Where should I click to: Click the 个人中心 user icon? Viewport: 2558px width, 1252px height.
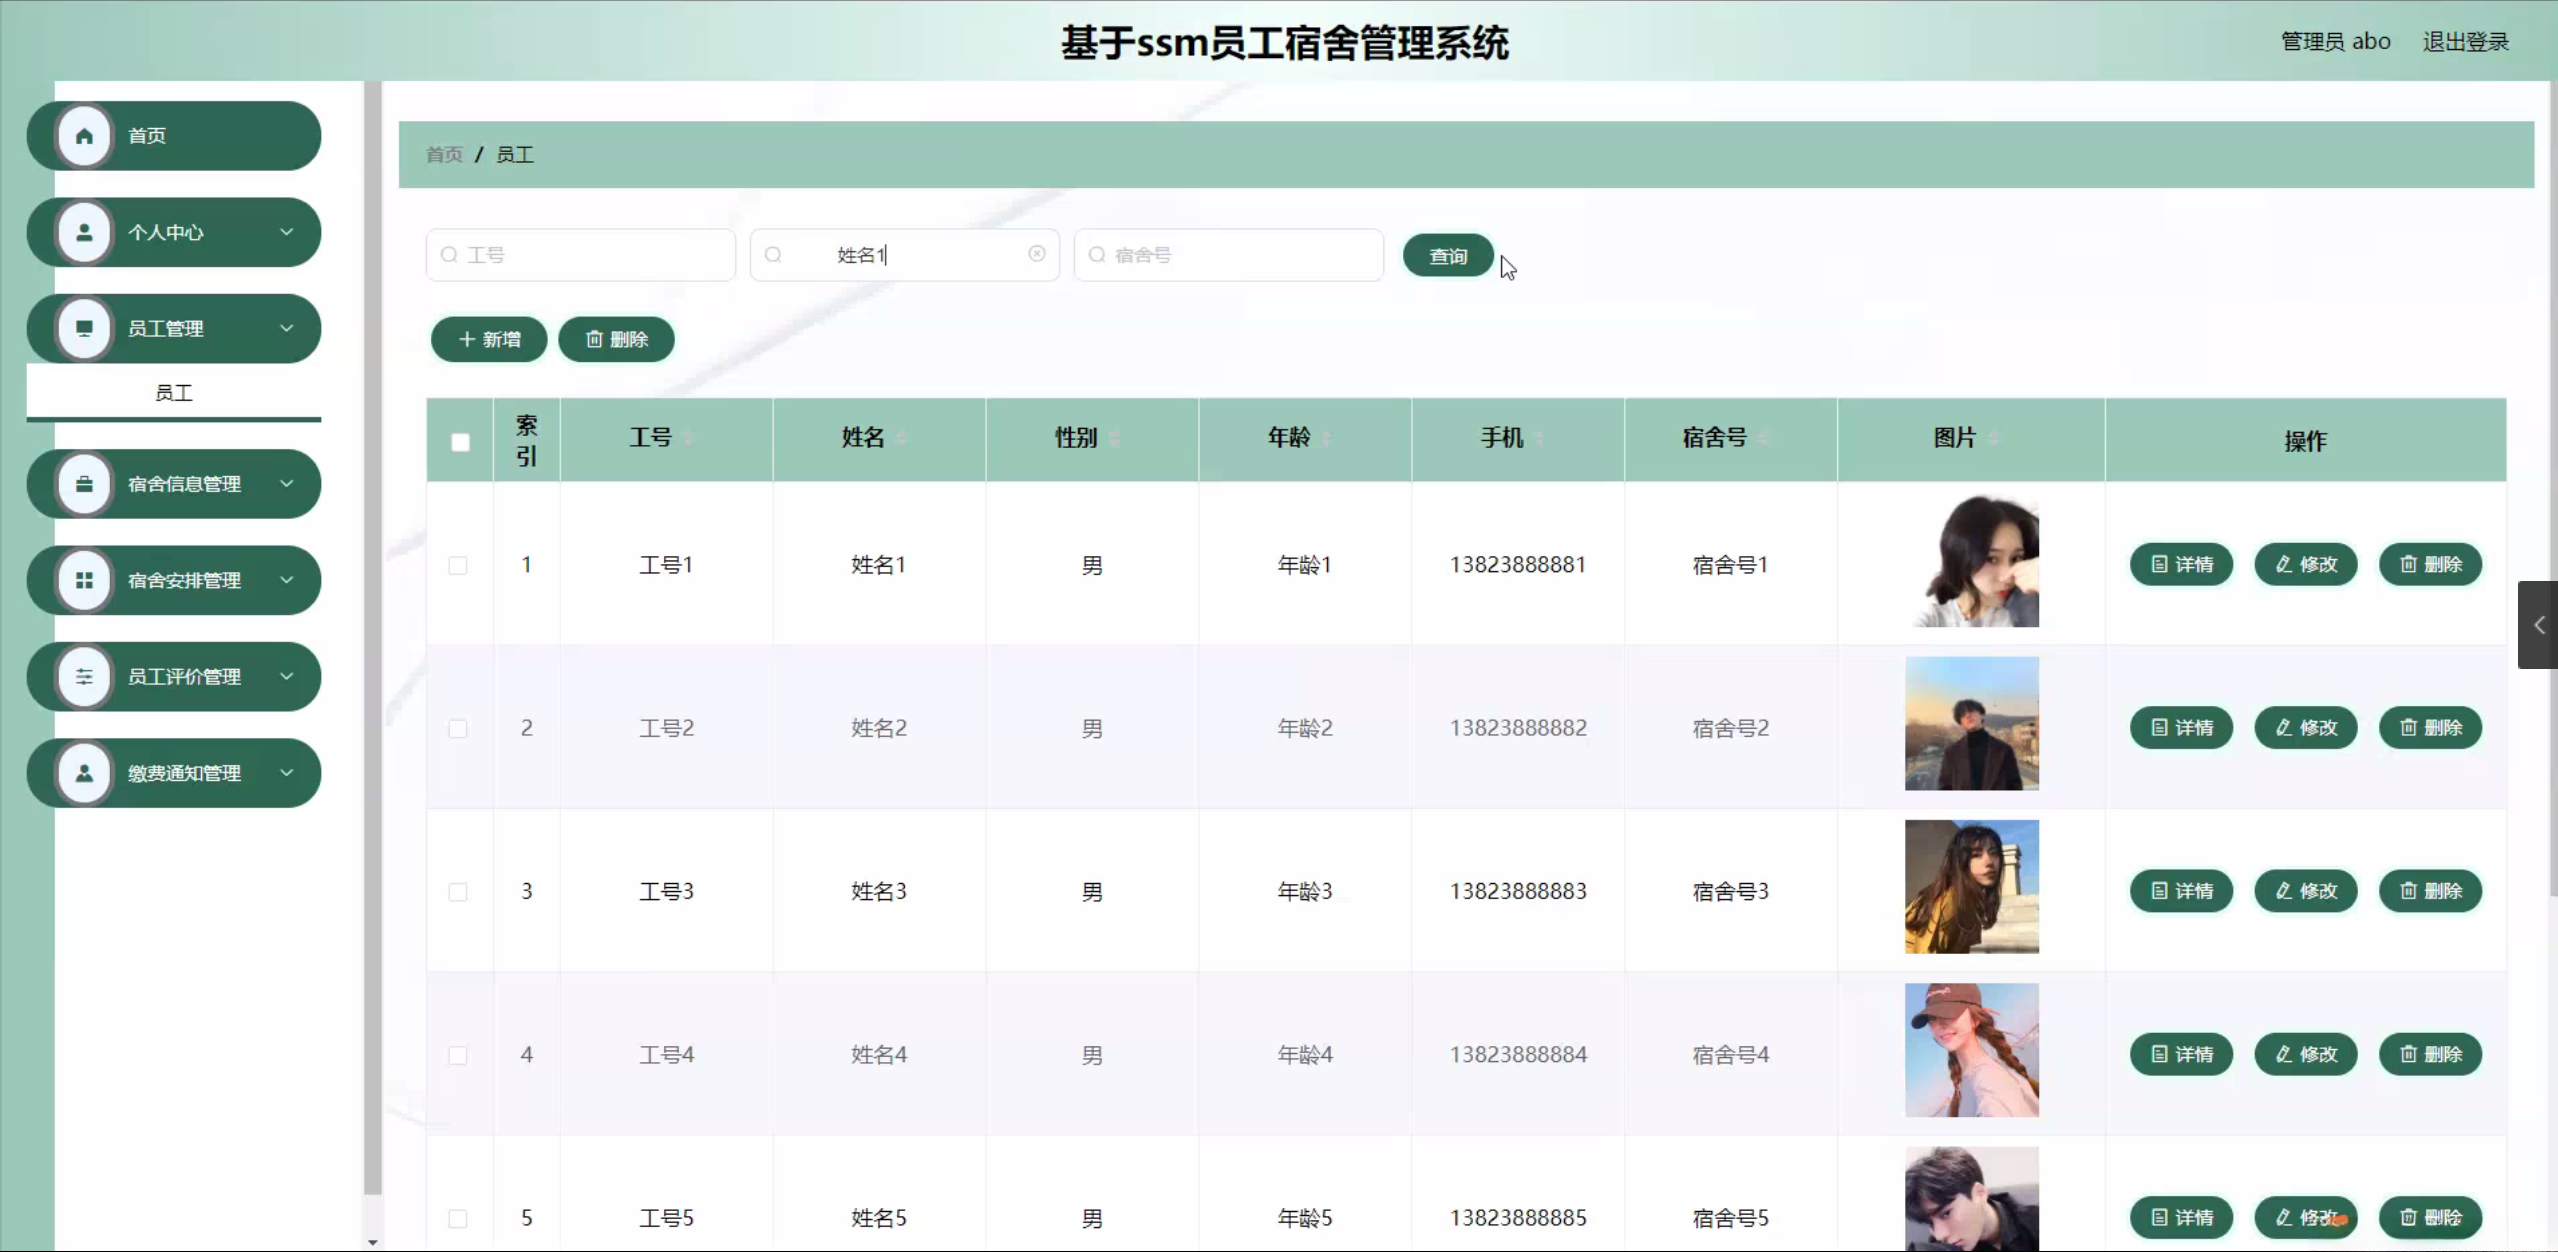click(x=85, y=232)
